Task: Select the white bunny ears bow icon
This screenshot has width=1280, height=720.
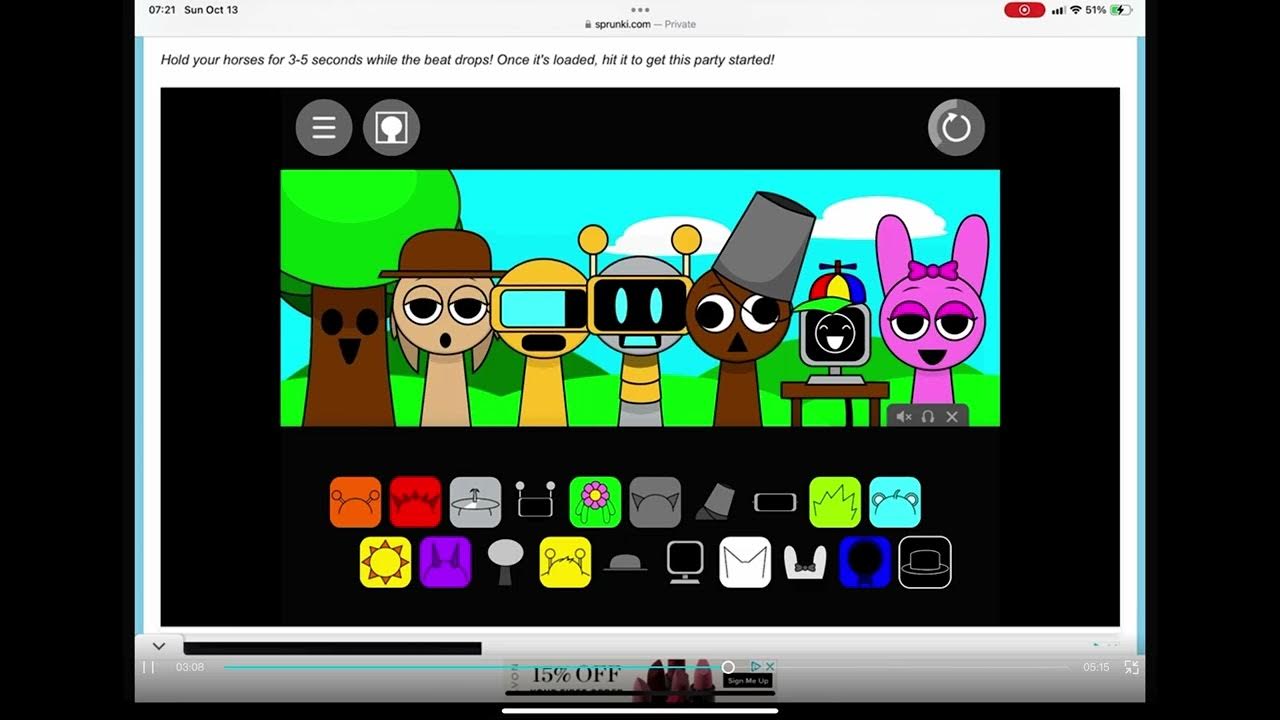Action: click(805, 563)
